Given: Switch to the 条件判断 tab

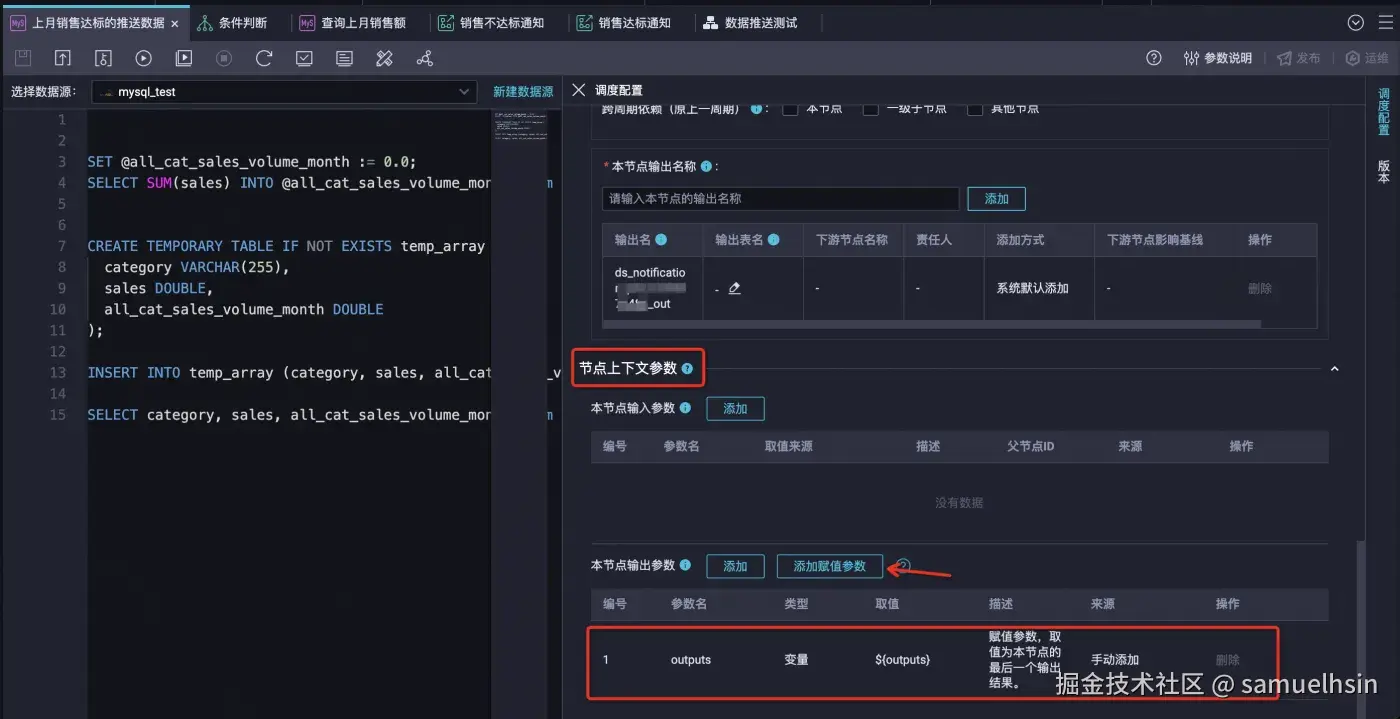Looking at the screenshot, I should [x=233, y=22].
